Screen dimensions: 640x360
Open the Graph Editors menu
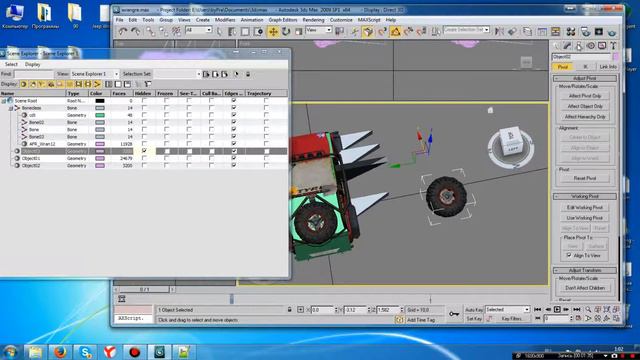283,20
